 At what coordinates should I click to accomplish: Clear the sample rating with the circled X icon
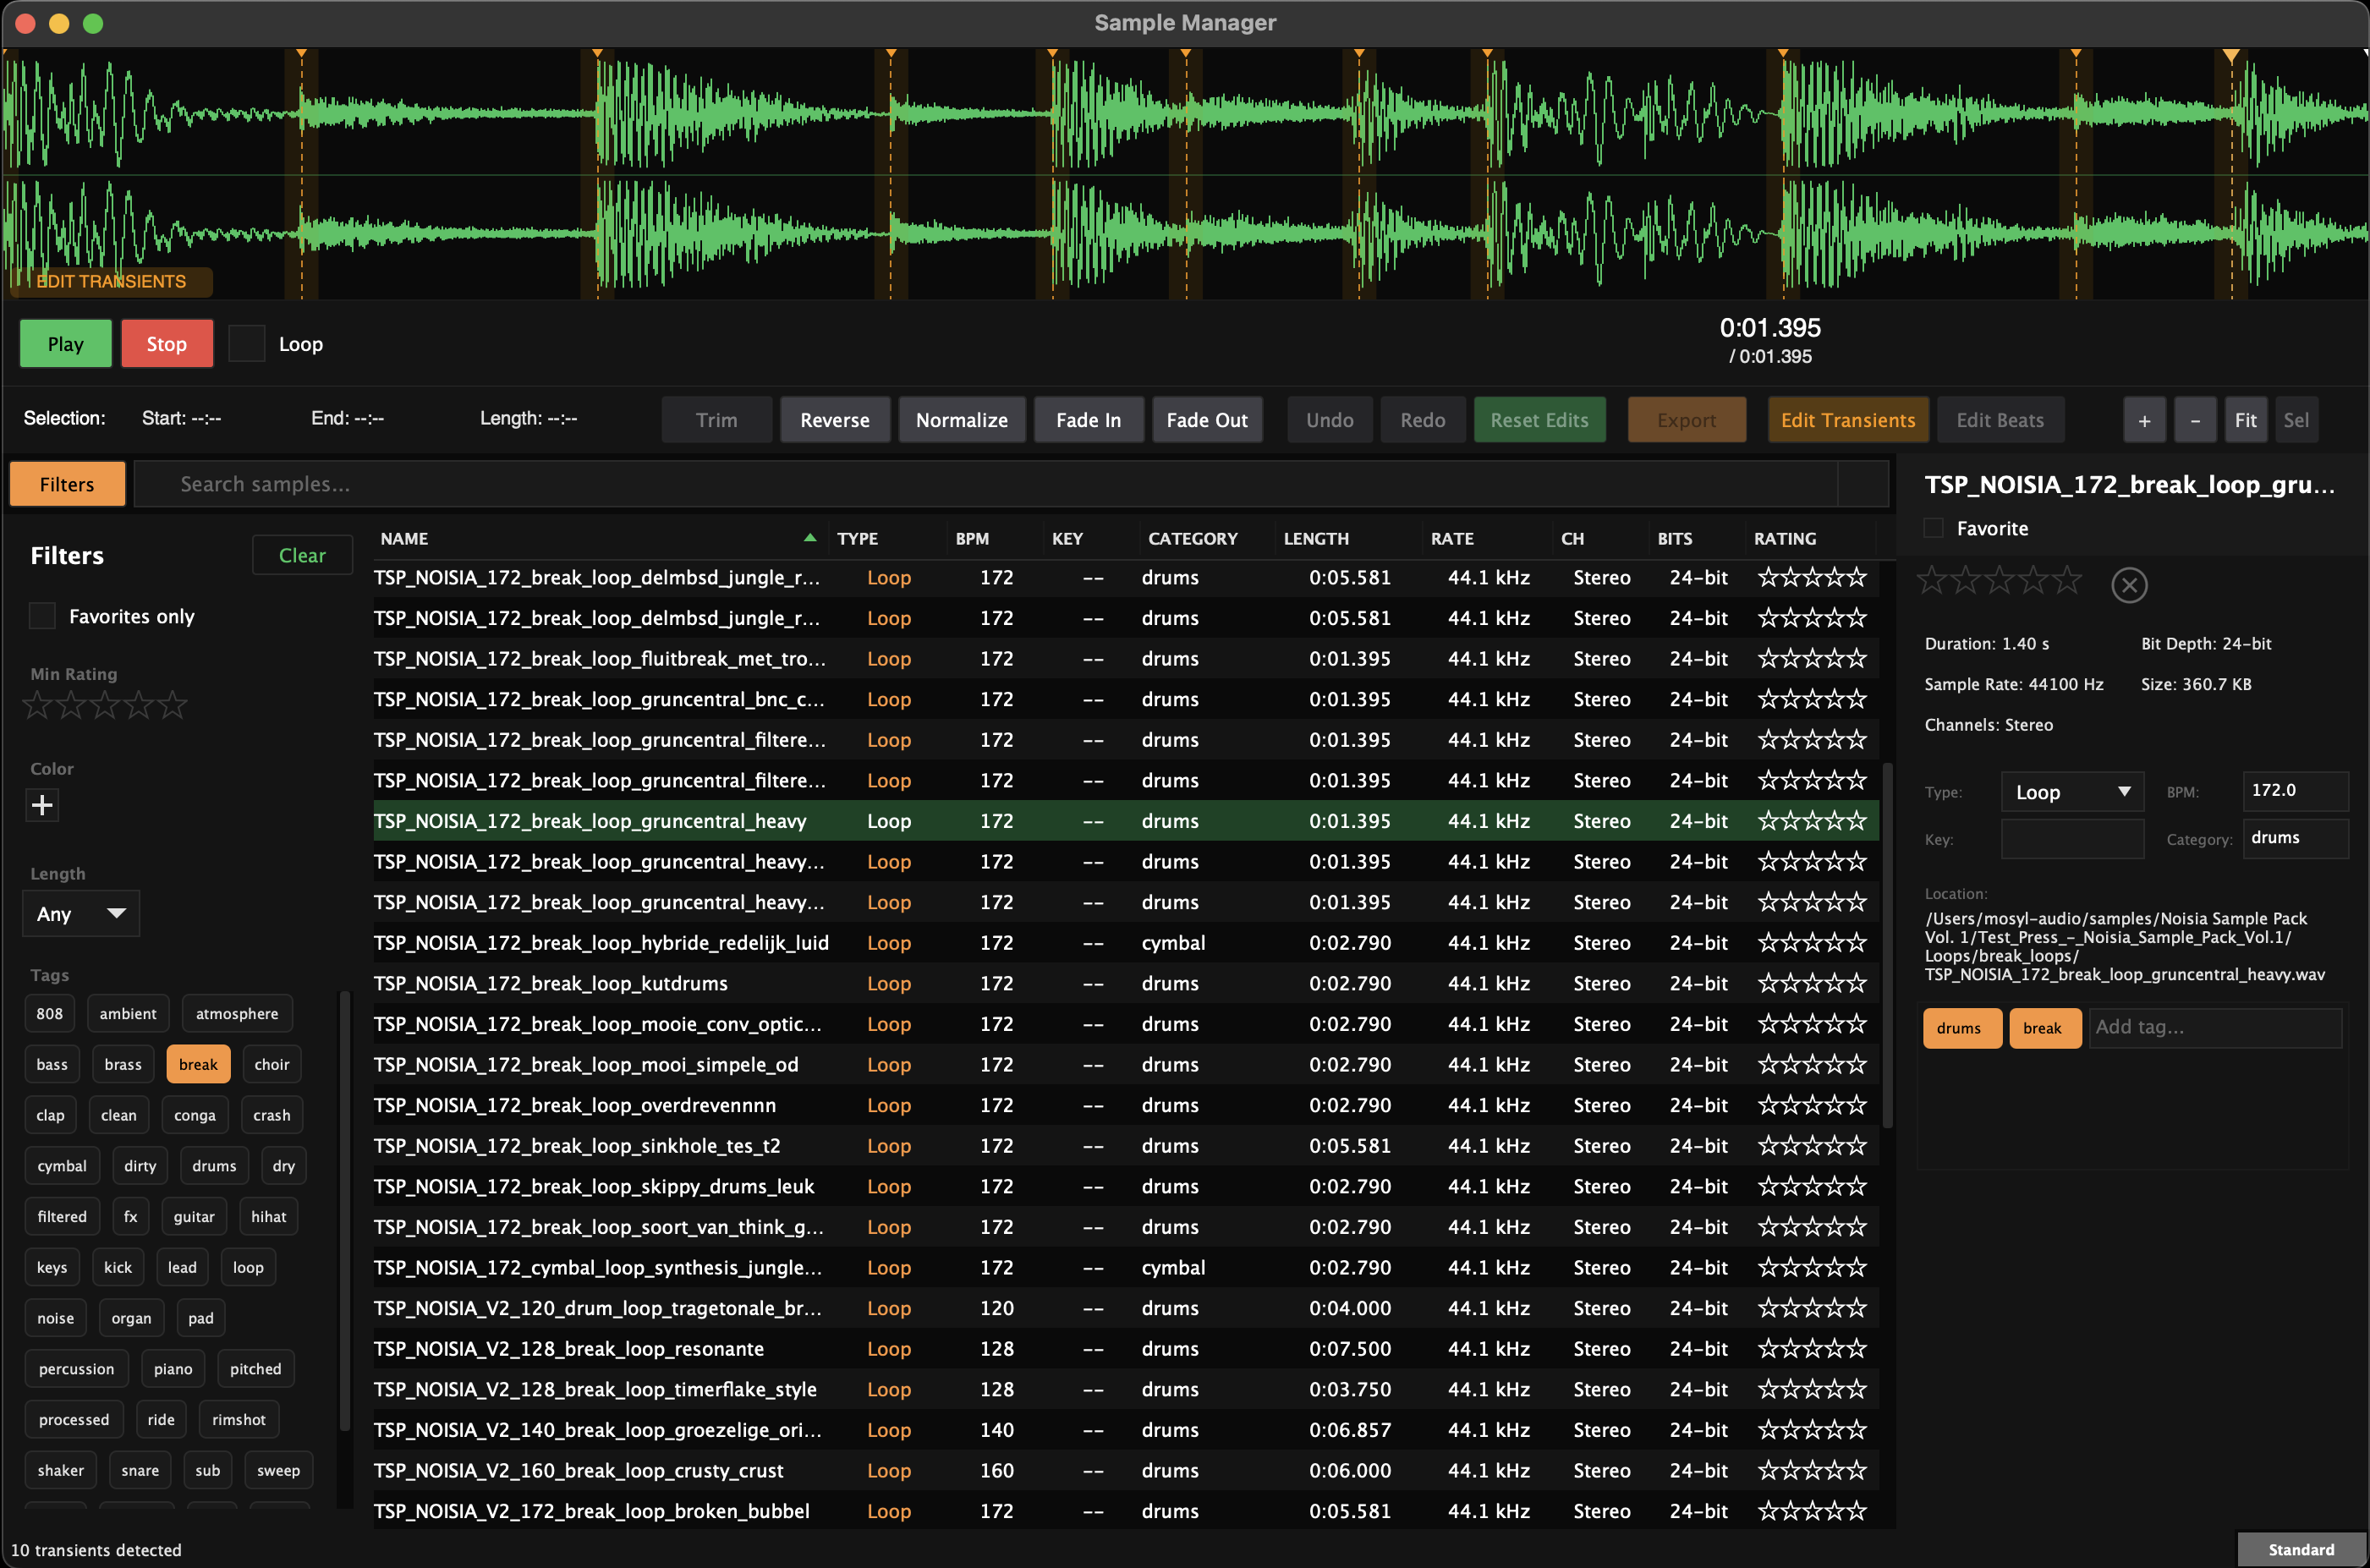pyautogui.click(x=2129, y=585)
